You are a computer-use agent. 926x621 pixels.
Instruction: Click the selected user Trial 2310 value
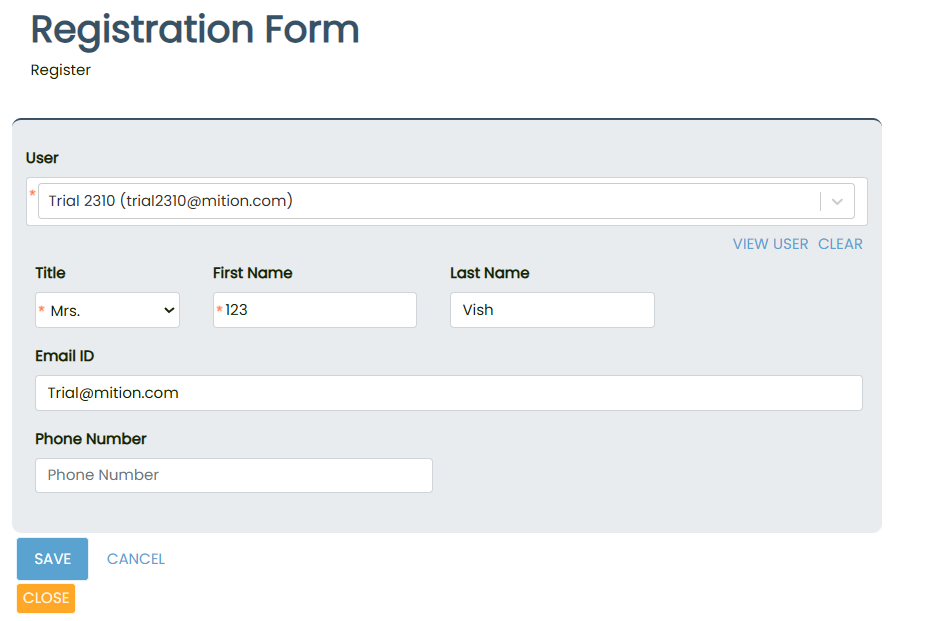point(171,201)
